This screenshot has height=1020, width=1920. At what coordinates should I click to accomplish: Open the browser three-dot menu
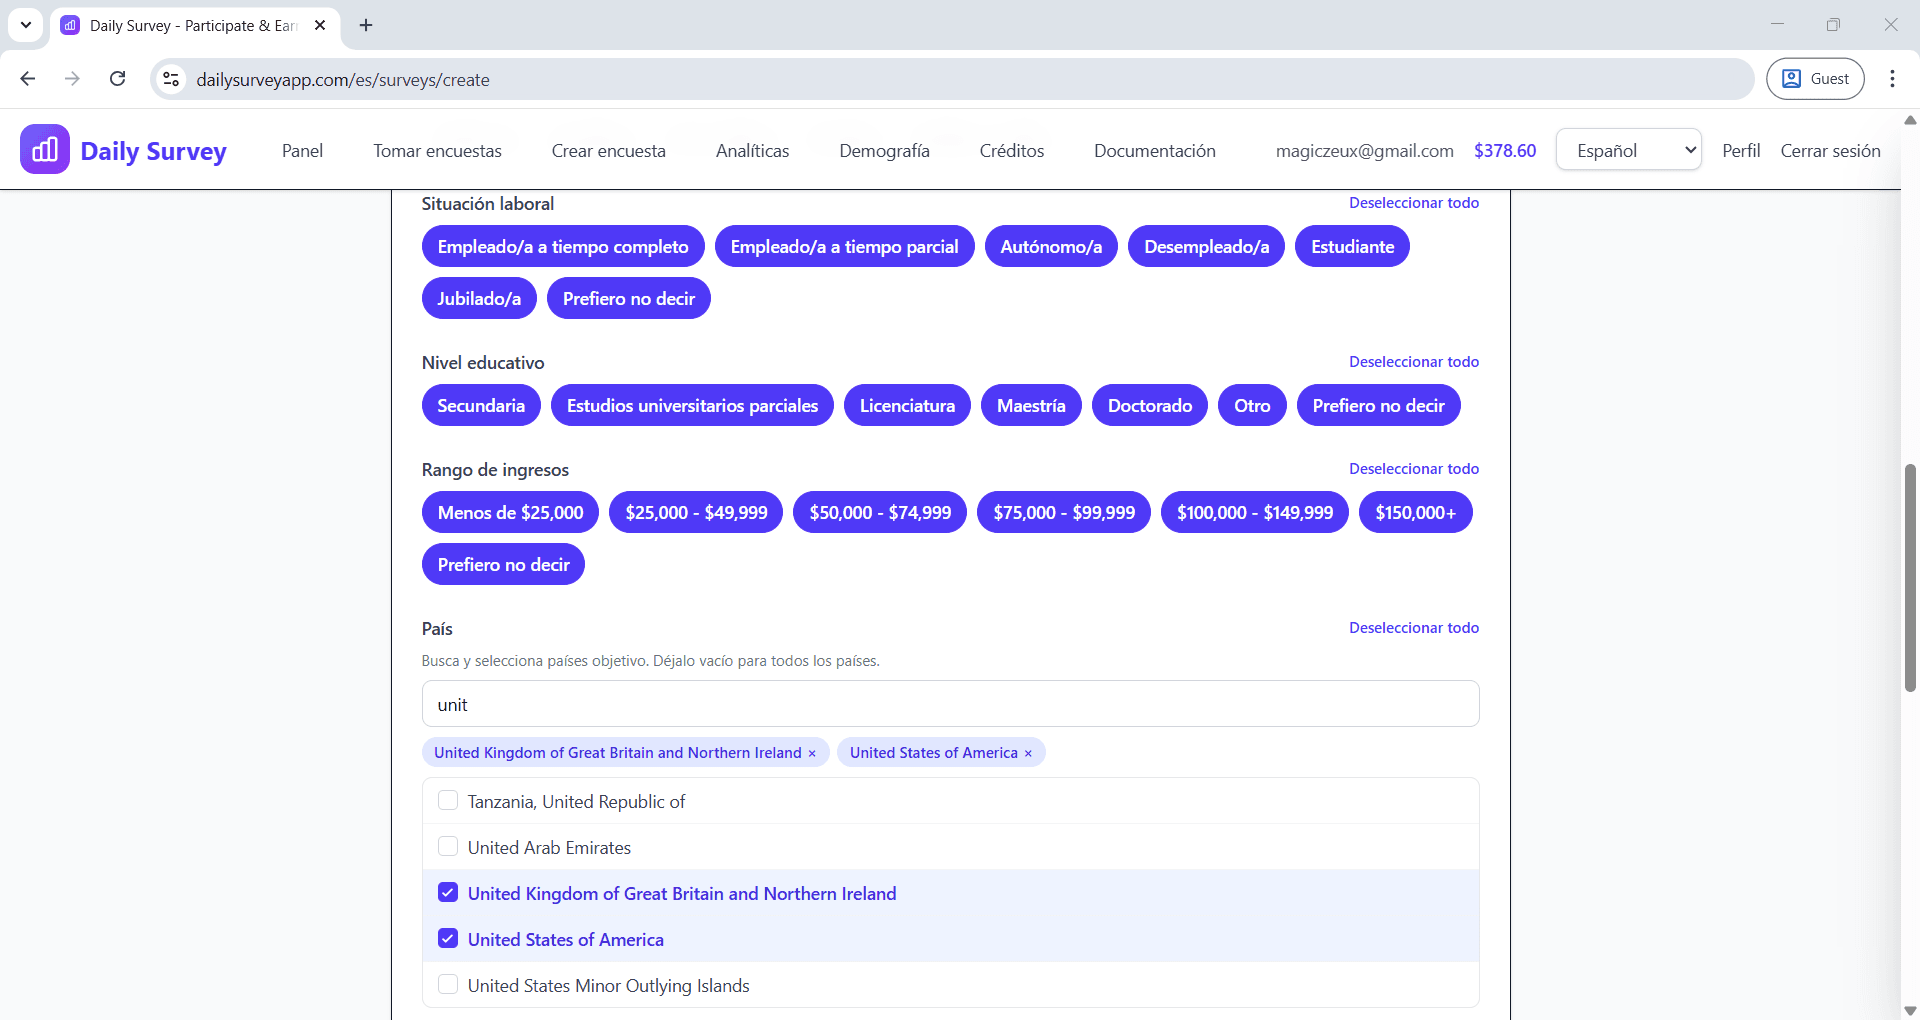tap(1892, 79)
